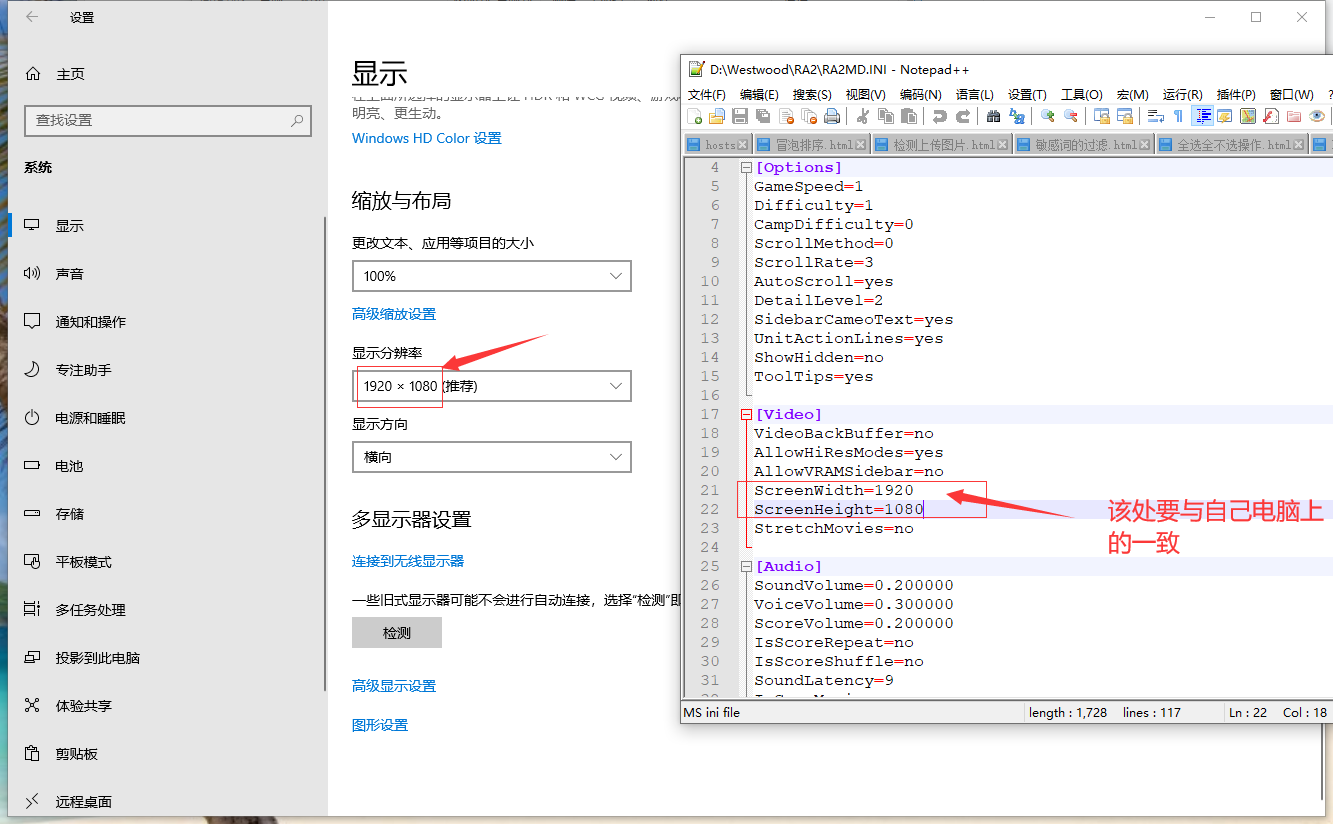Open 高级显示设置 link
The height and width of the screenshot is (824, 1333).
tap(394, 686)
